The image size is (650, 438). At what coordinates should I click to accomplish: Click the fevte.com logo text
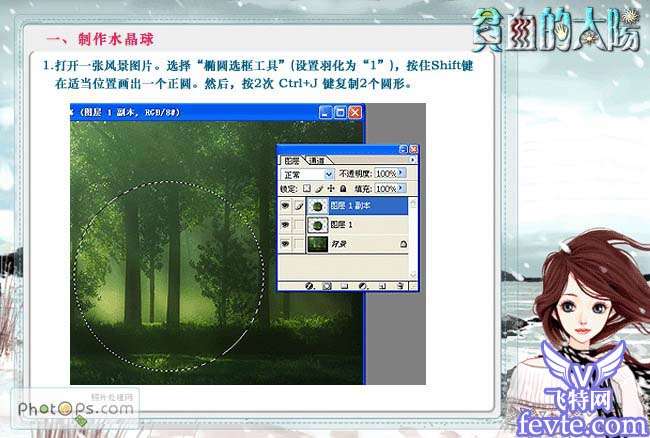tap(582, 424)
